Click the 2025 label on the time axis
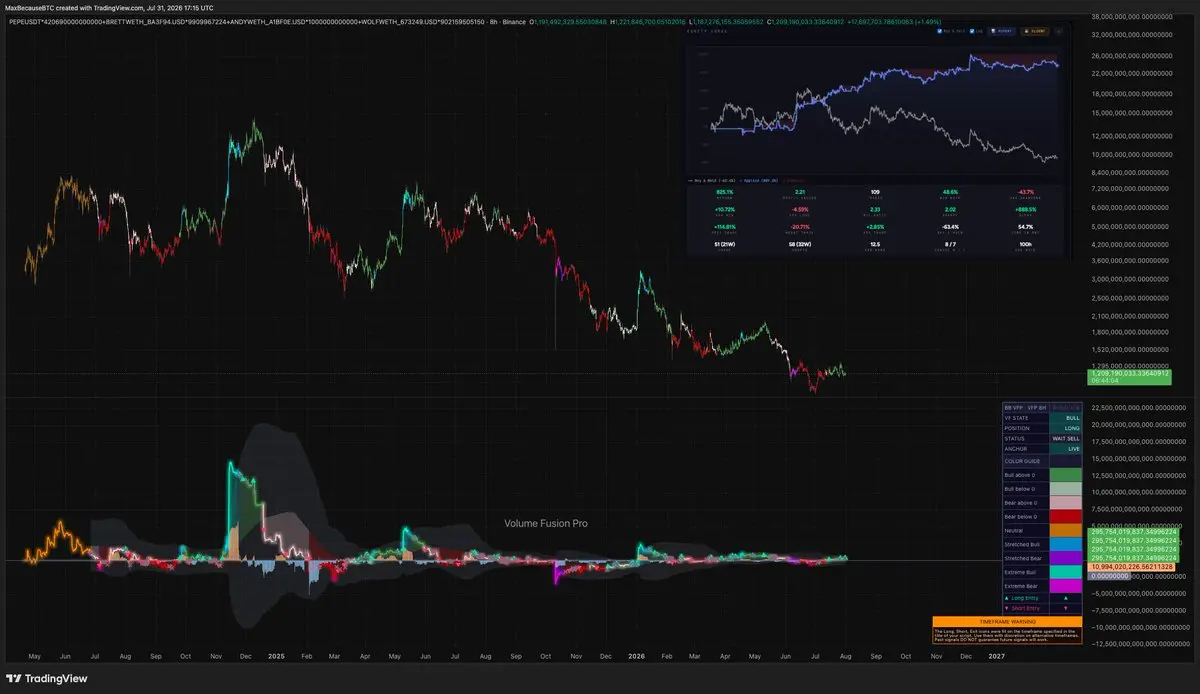Image resolution: width=1200 pixels, height=694 pixels. (277, 657)
